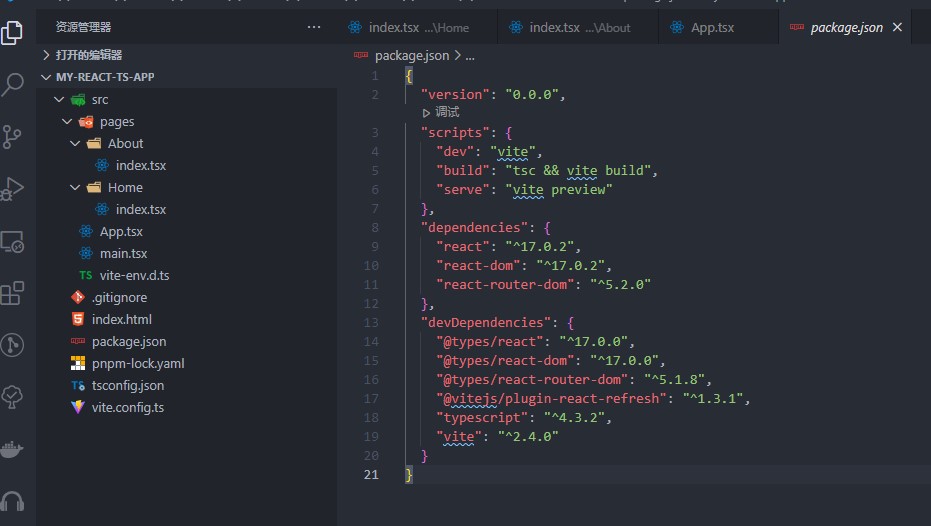
Task: Switch to index.tsx Home tab
Action: [x=417, y=27]
